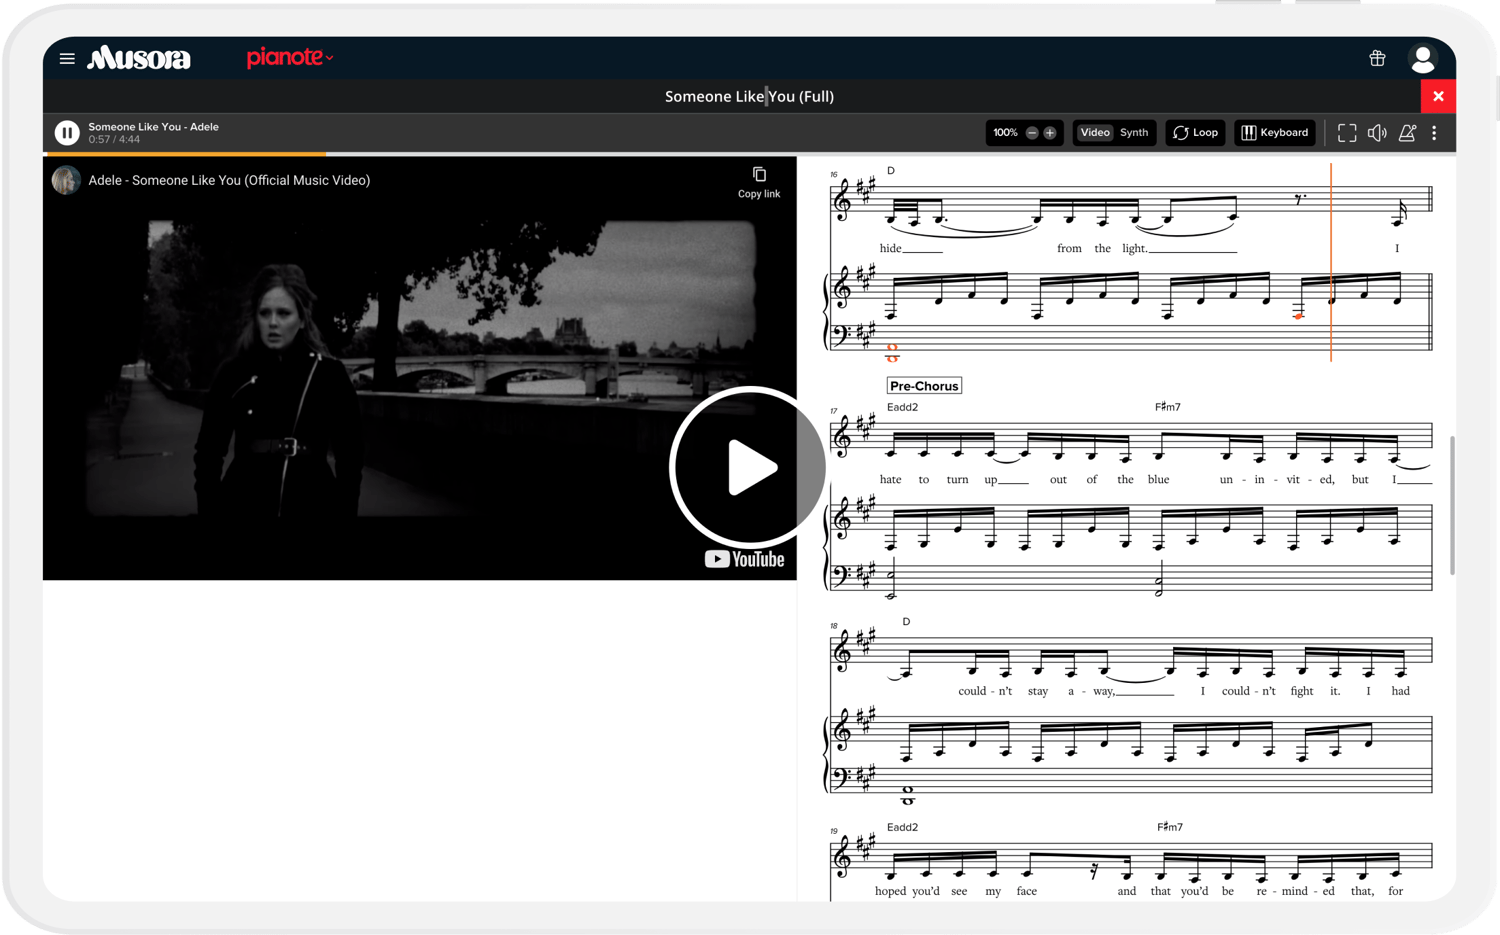Click the Someone Like You - Adele track name
The height and width of the screenshot is (935, 1500).
pos(153,127)
